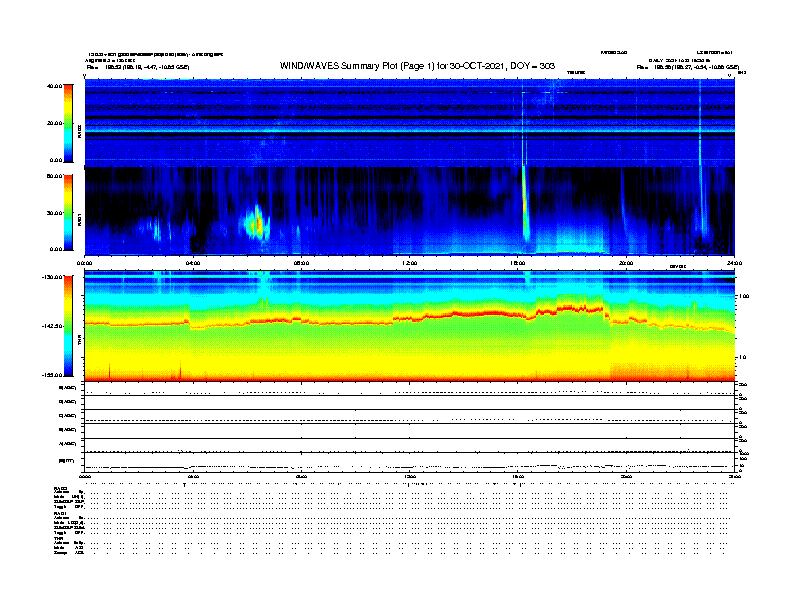Click the red plasma line in the TNR spectrogram
This screenshot has height=612, width=792.
tap(409, 318)
